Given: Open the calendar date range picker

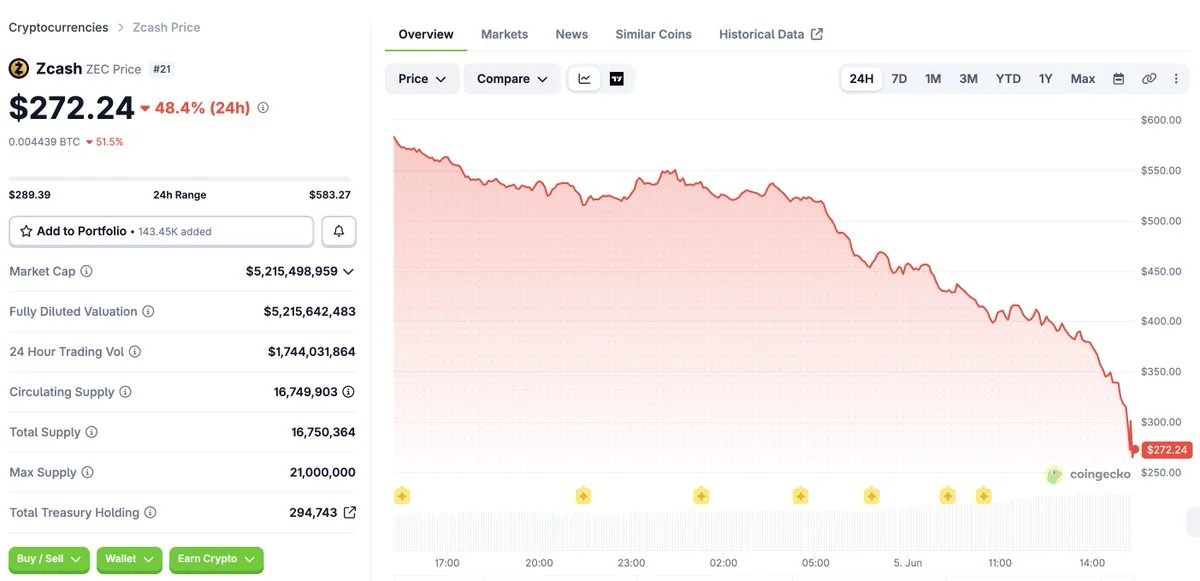Looking at the screenshot, I should click(1119, 79).
